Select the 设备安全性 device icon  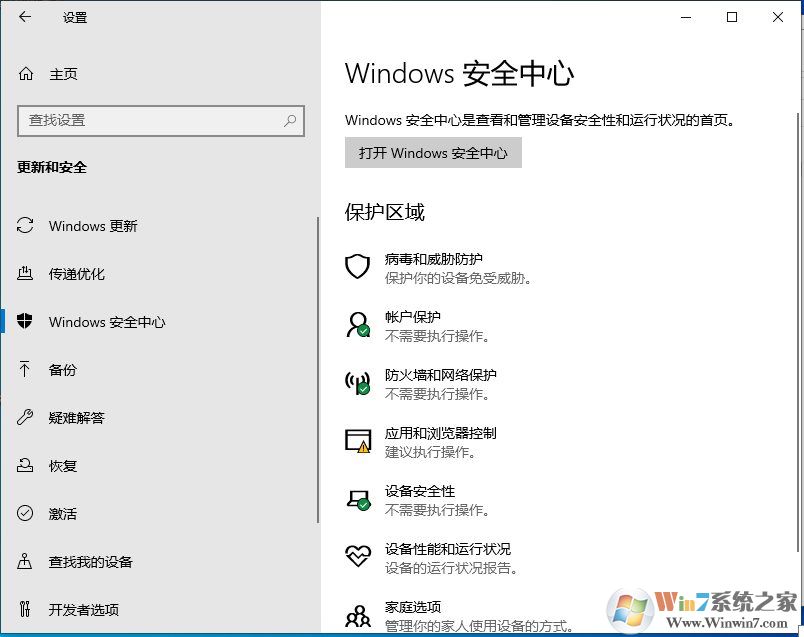click(x=357, y=499)
